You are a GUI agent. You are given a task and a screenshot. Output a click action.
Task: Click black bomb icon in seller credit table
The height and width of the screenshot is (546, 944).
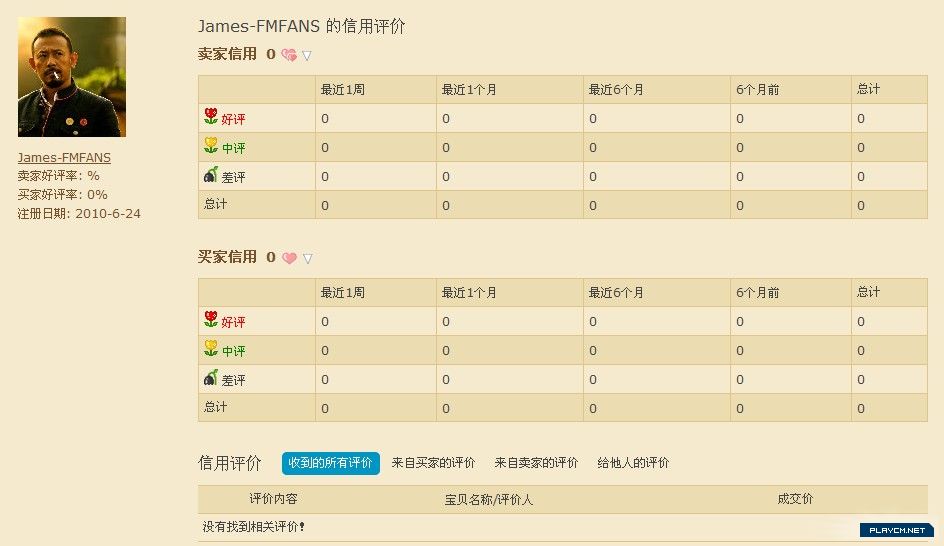[210, 175]
